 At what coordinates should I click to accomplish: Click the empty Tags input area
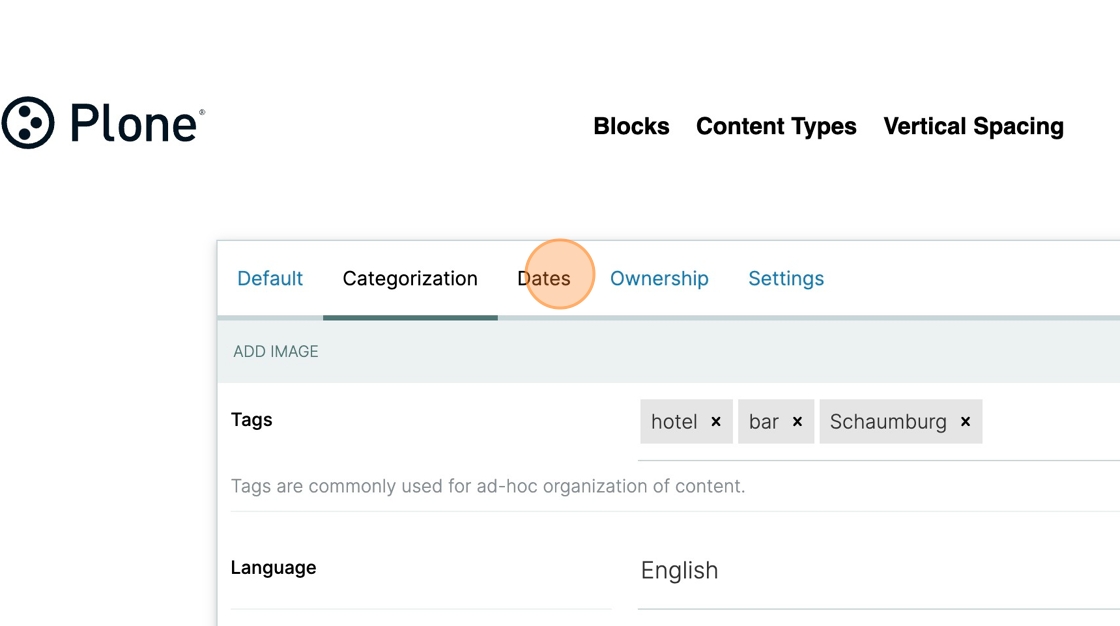coord(1050,422)
